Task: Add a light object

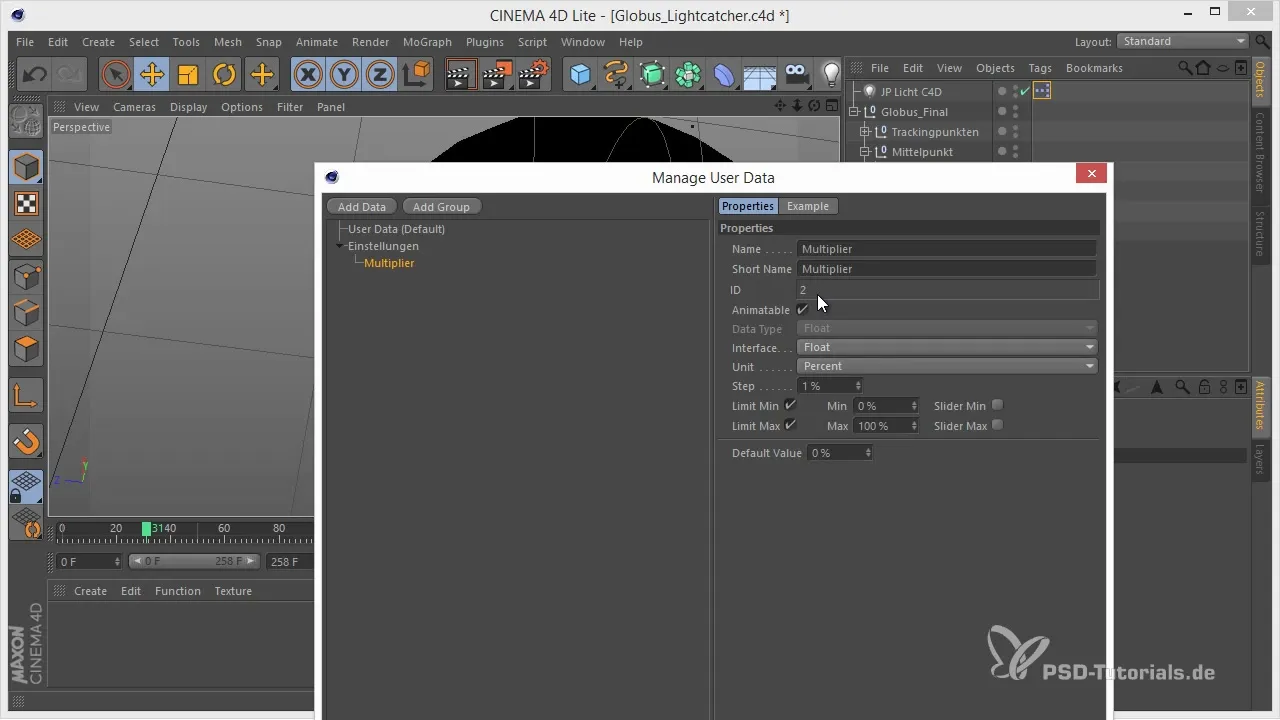Action: (830, 74)
